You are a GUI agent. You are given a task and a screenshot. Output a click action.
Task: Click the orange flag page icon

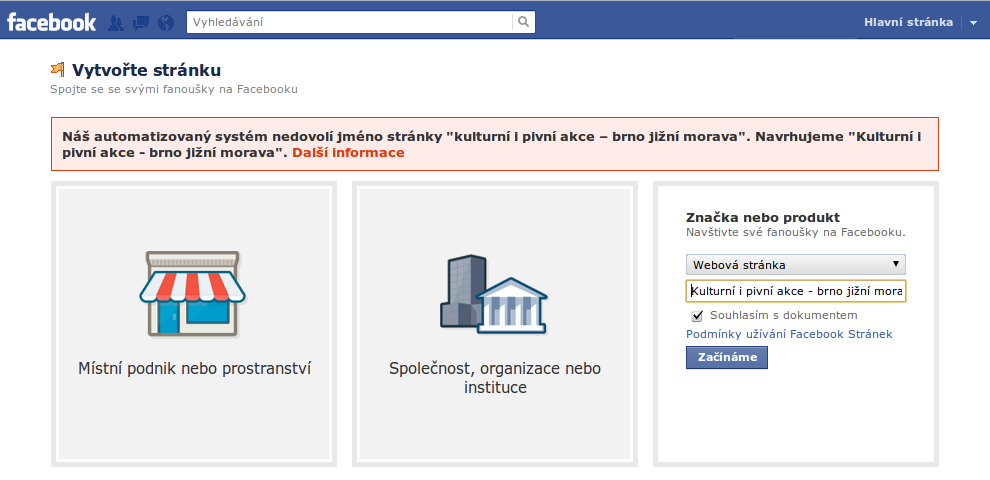pyautogui.click(x=57, y=70)
